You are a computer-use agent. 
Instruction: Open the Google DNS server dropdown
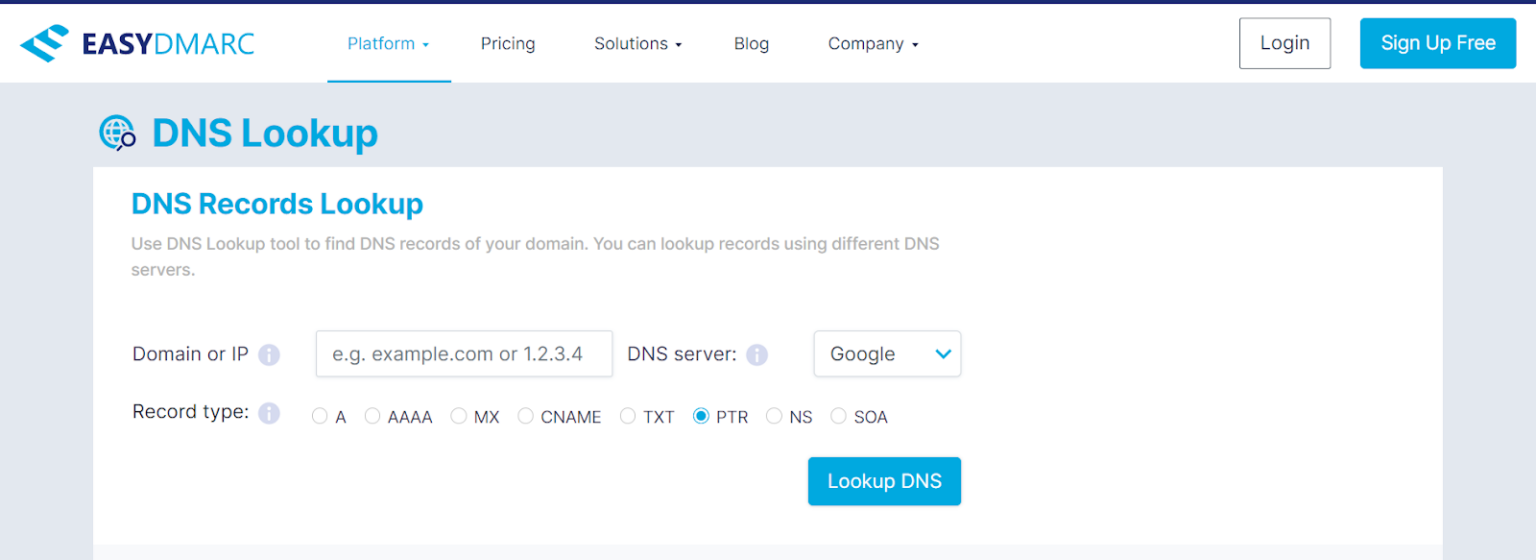887,354
